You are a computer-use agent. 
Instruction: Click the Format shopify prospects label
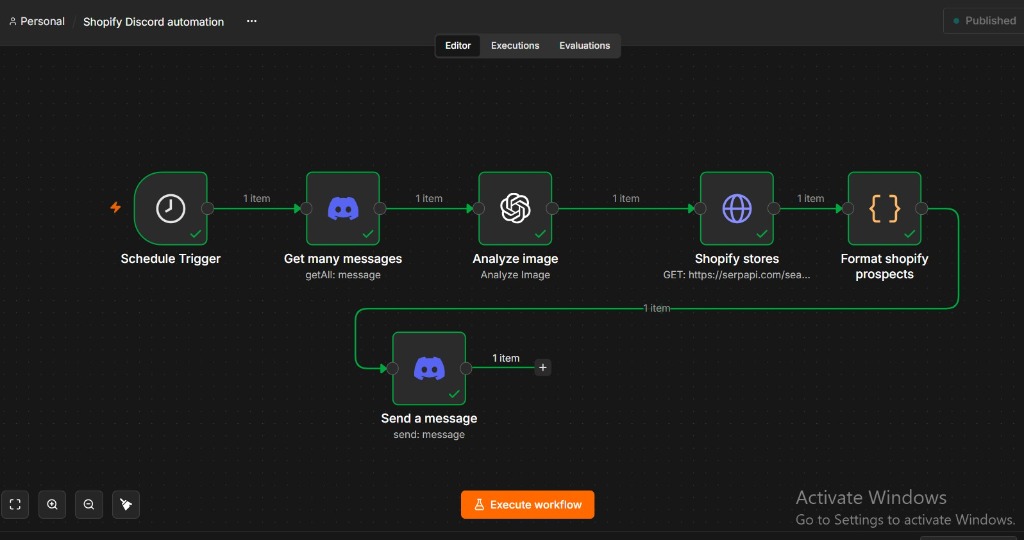(x=884, y=266)
